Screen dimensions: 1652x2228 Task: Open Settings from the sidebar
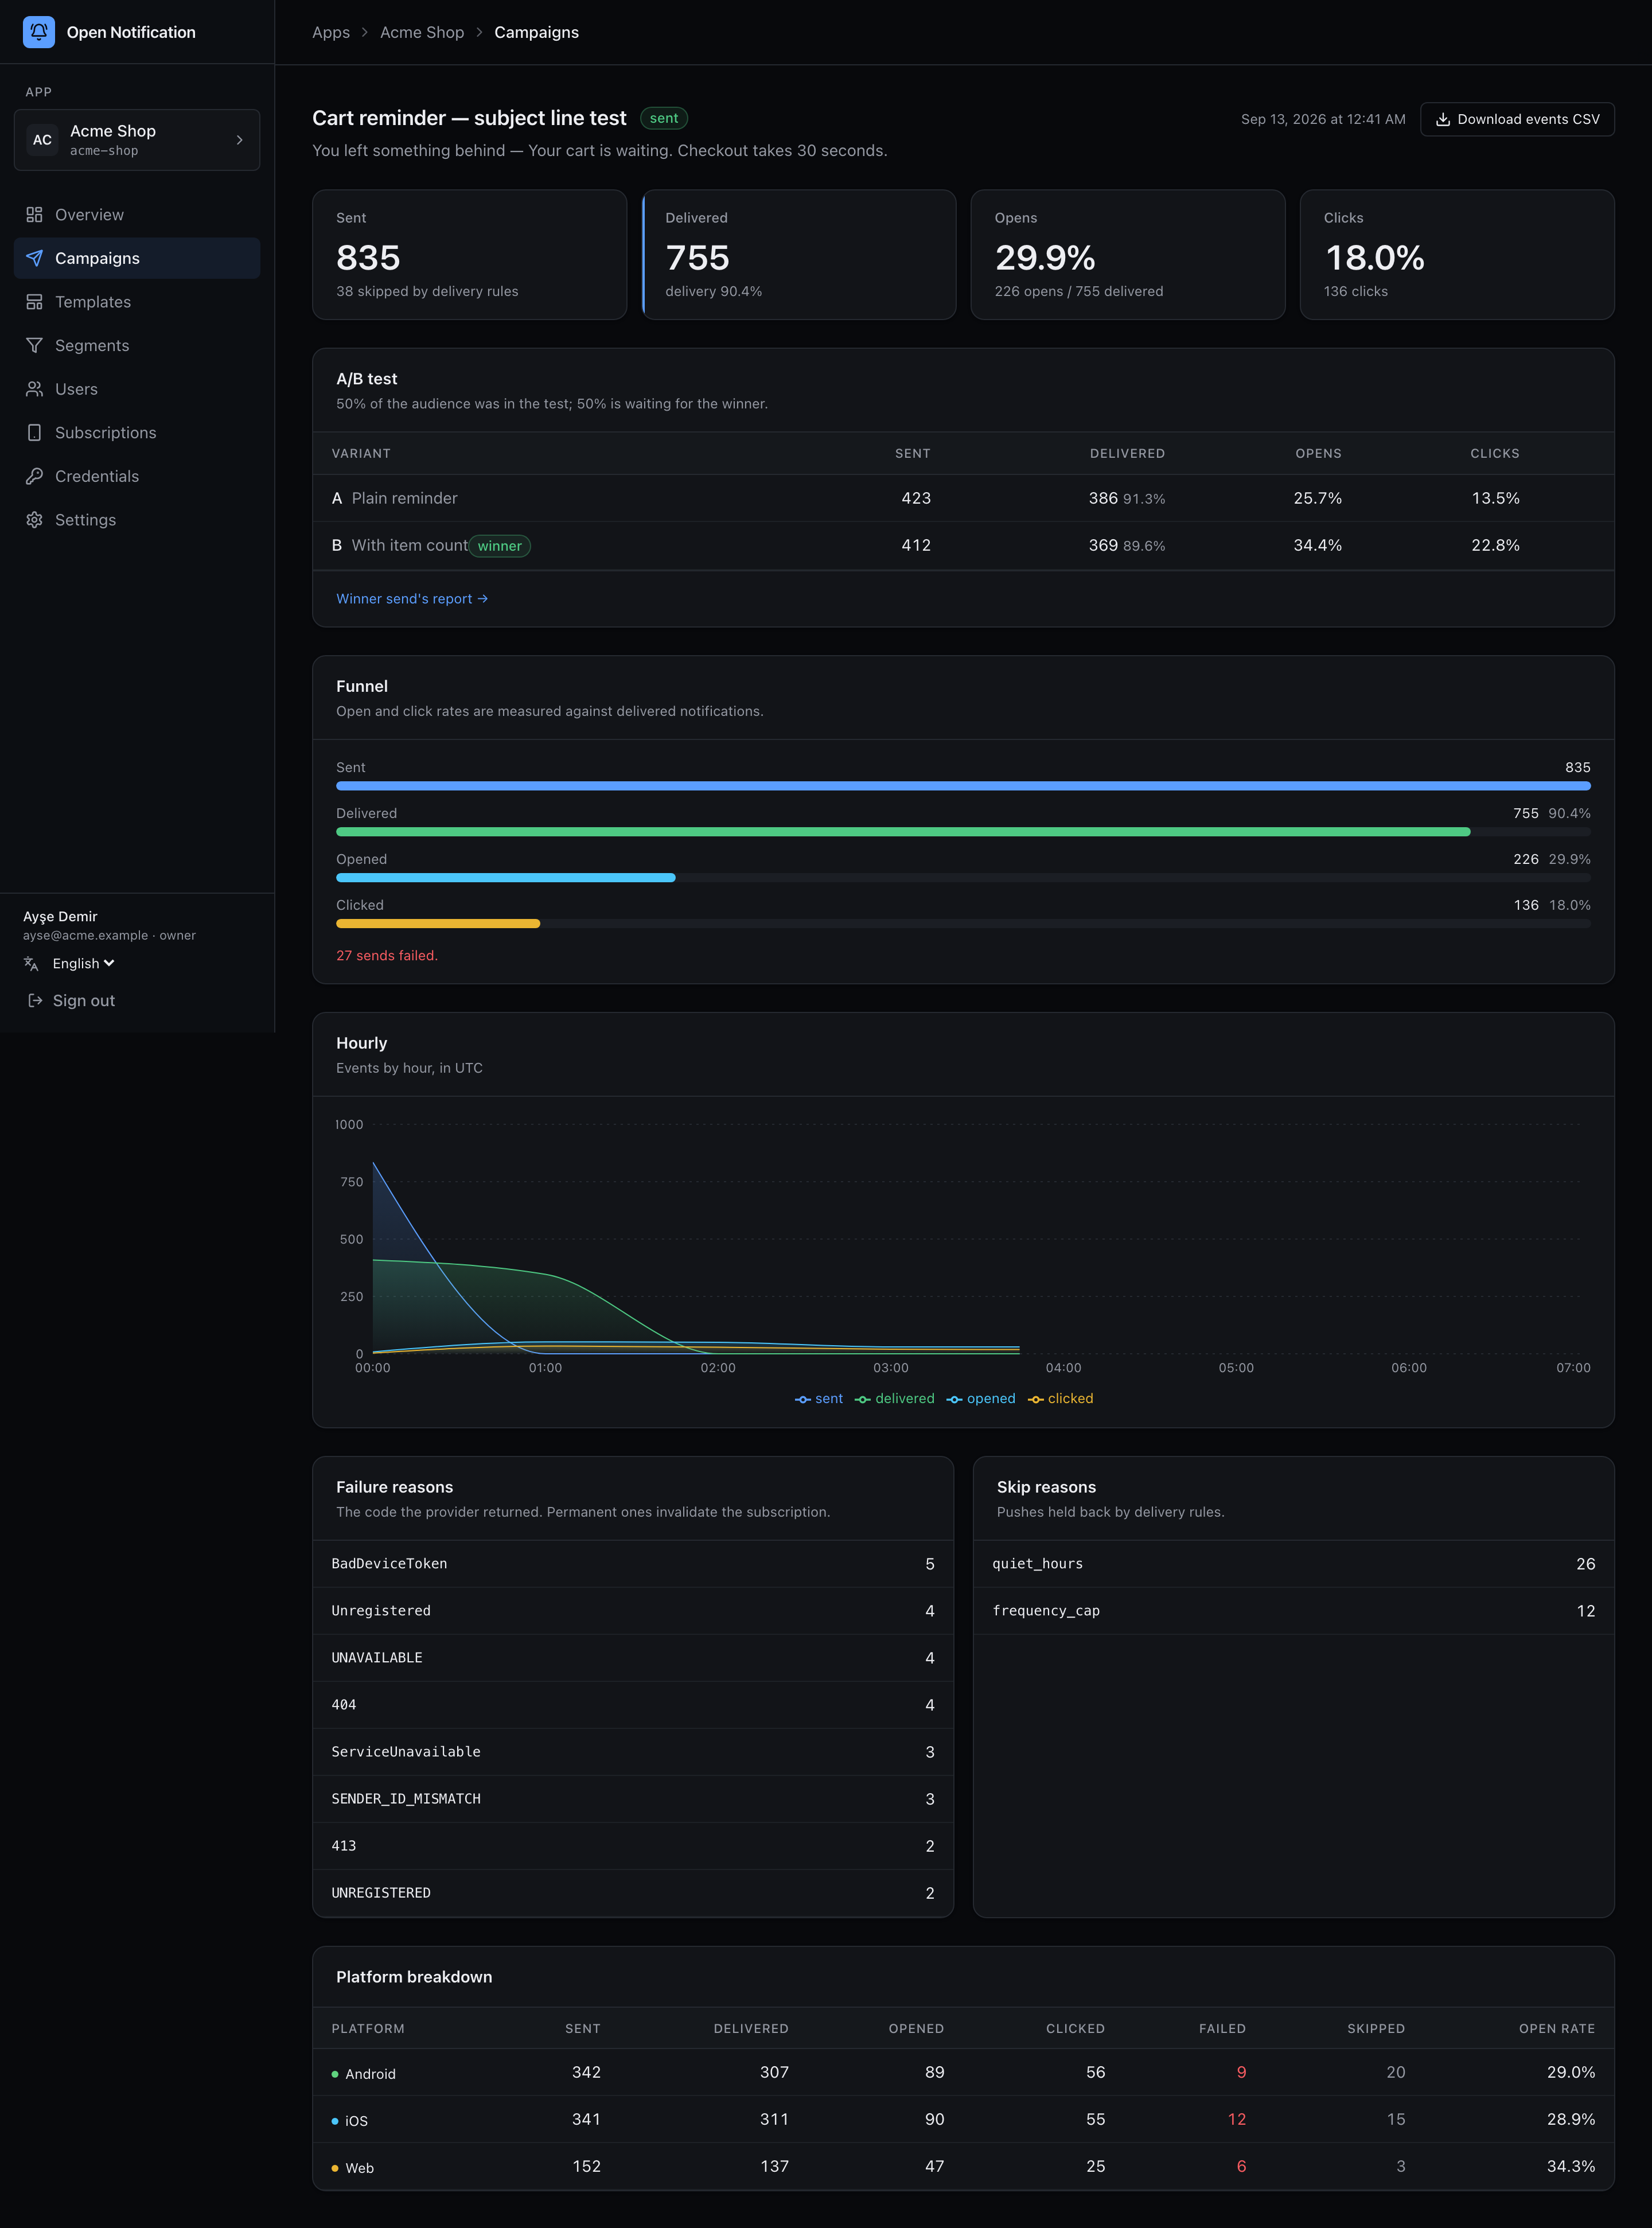click(137, 520)
